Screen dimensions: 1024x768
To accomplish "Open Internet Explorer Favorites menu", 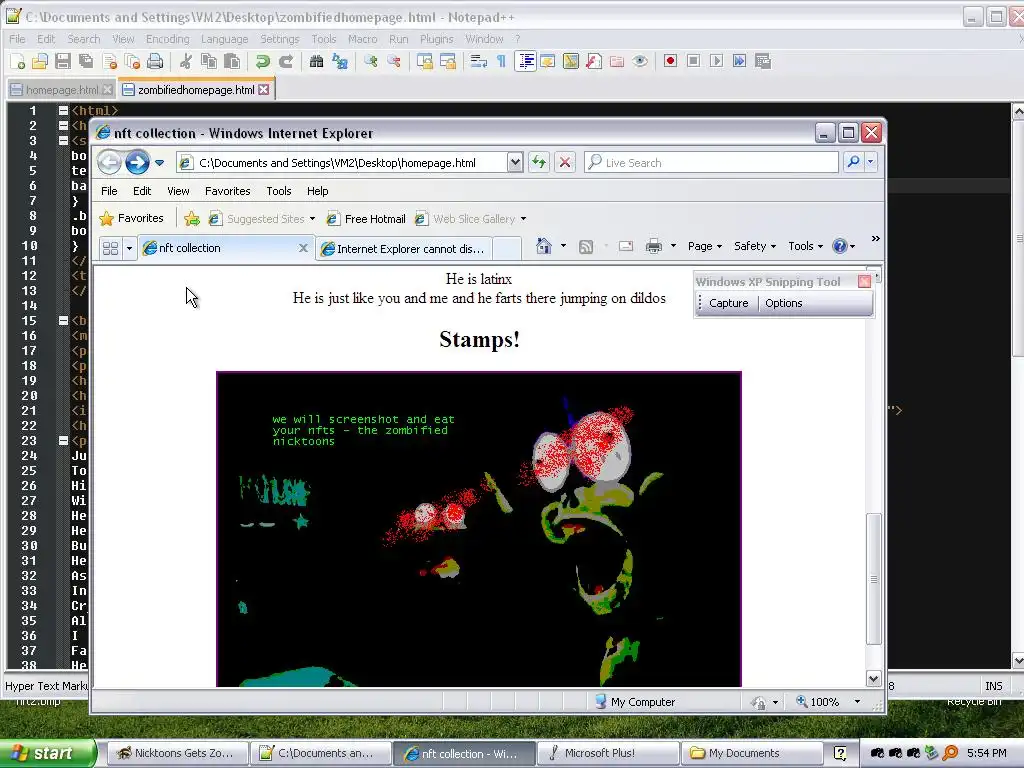I will tap(227, 191).
